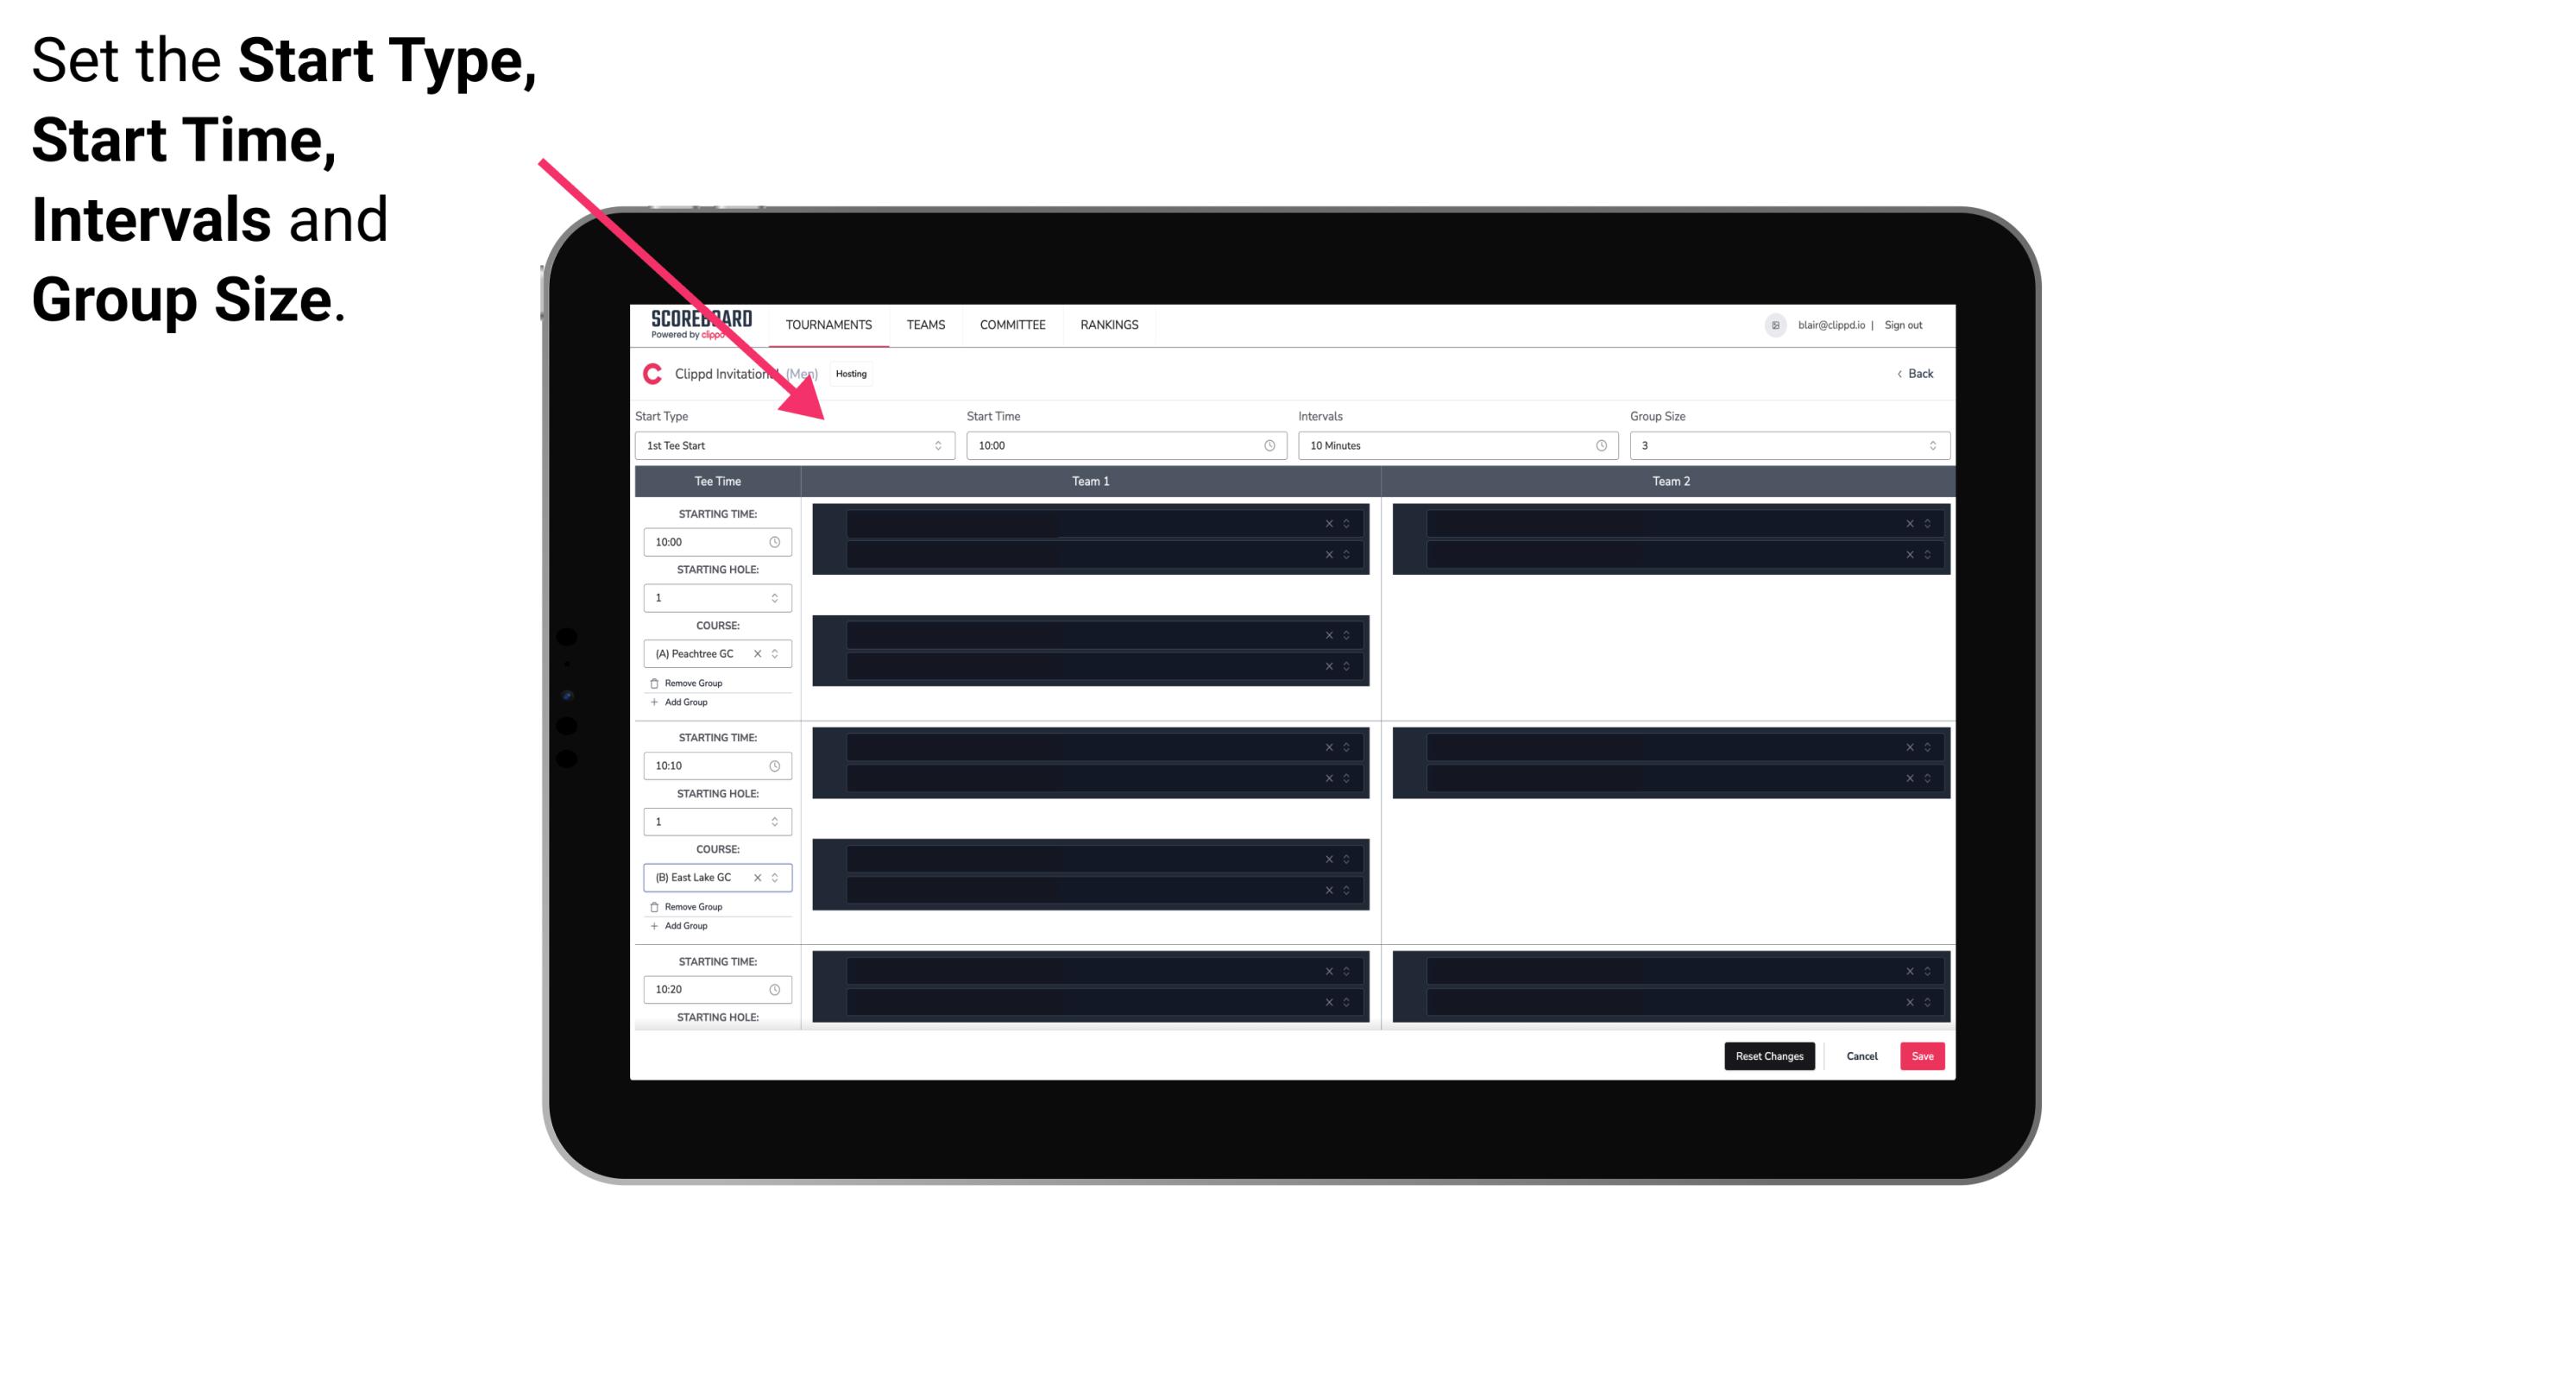2576x1386 pixels.
Task: Click the Save button
Action: [x=1923, y=1055]
